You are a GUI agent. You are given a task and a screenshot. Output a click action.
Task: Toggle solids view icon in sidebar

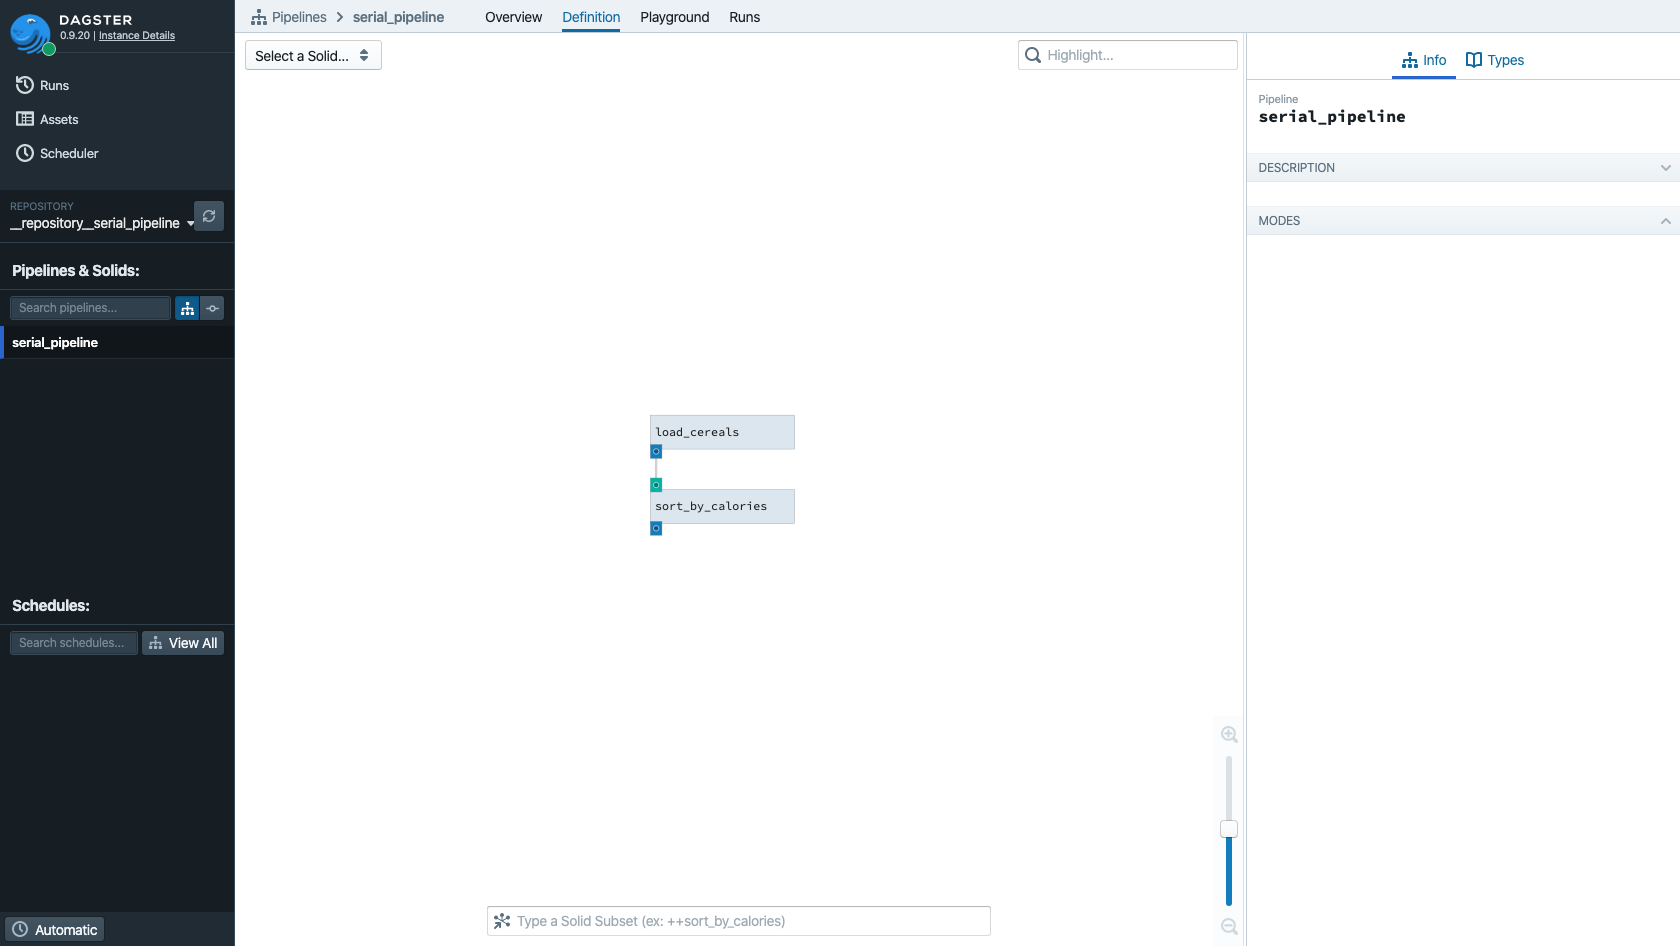tap(212, 308)
